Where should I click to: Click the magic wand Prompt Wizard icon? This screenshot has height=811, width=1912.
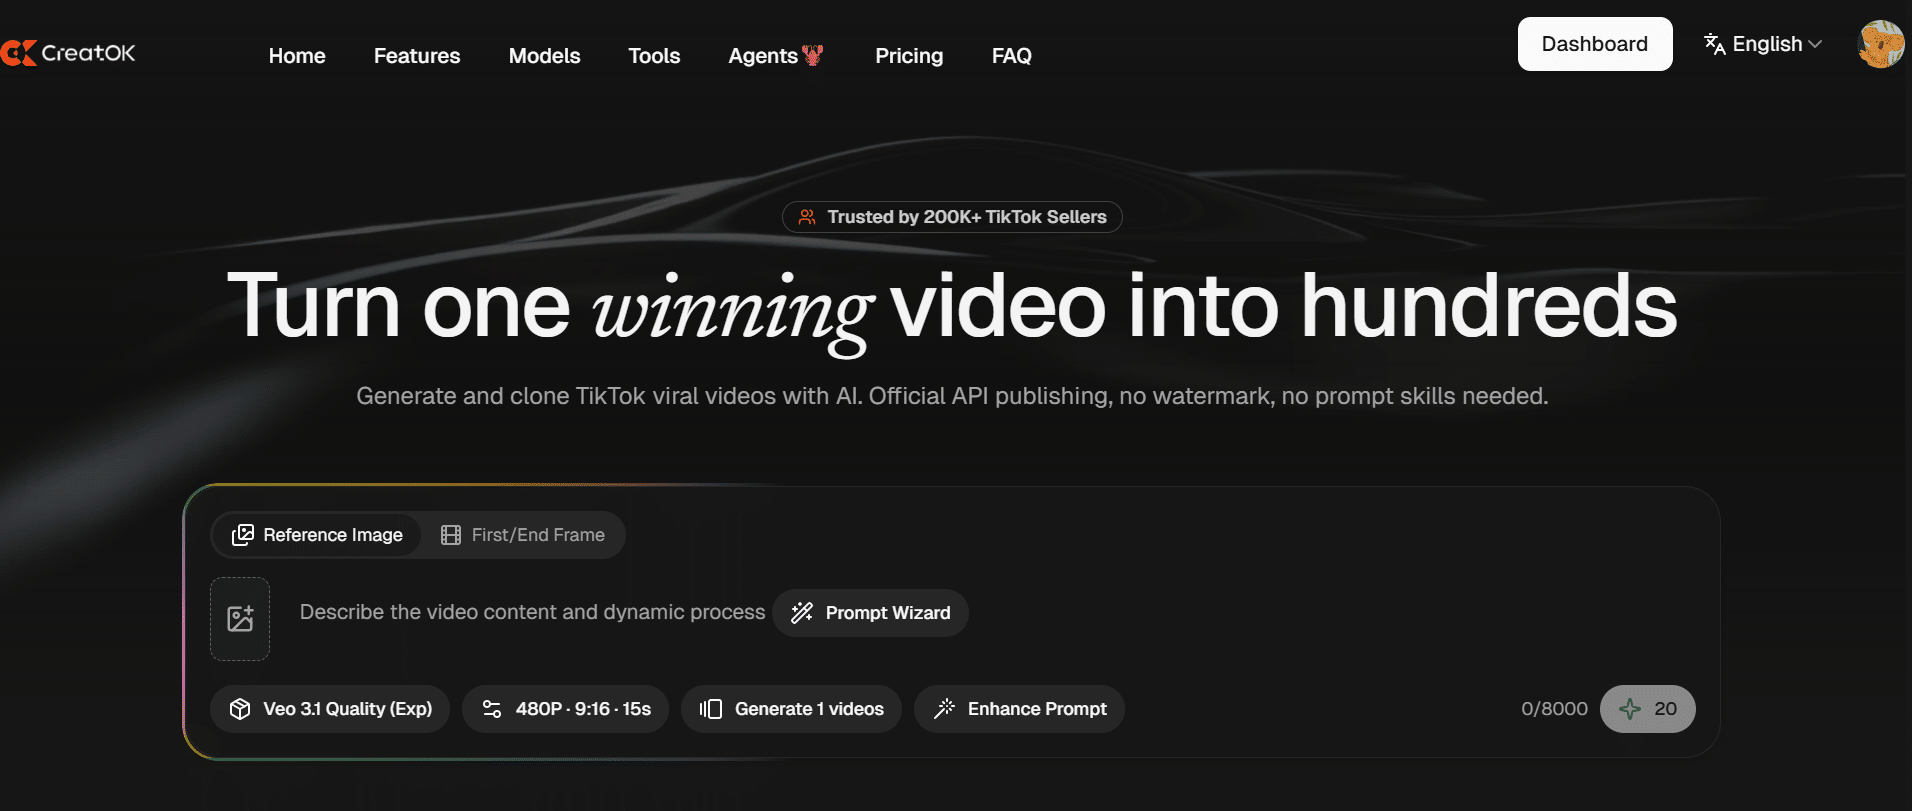point(802,613)
